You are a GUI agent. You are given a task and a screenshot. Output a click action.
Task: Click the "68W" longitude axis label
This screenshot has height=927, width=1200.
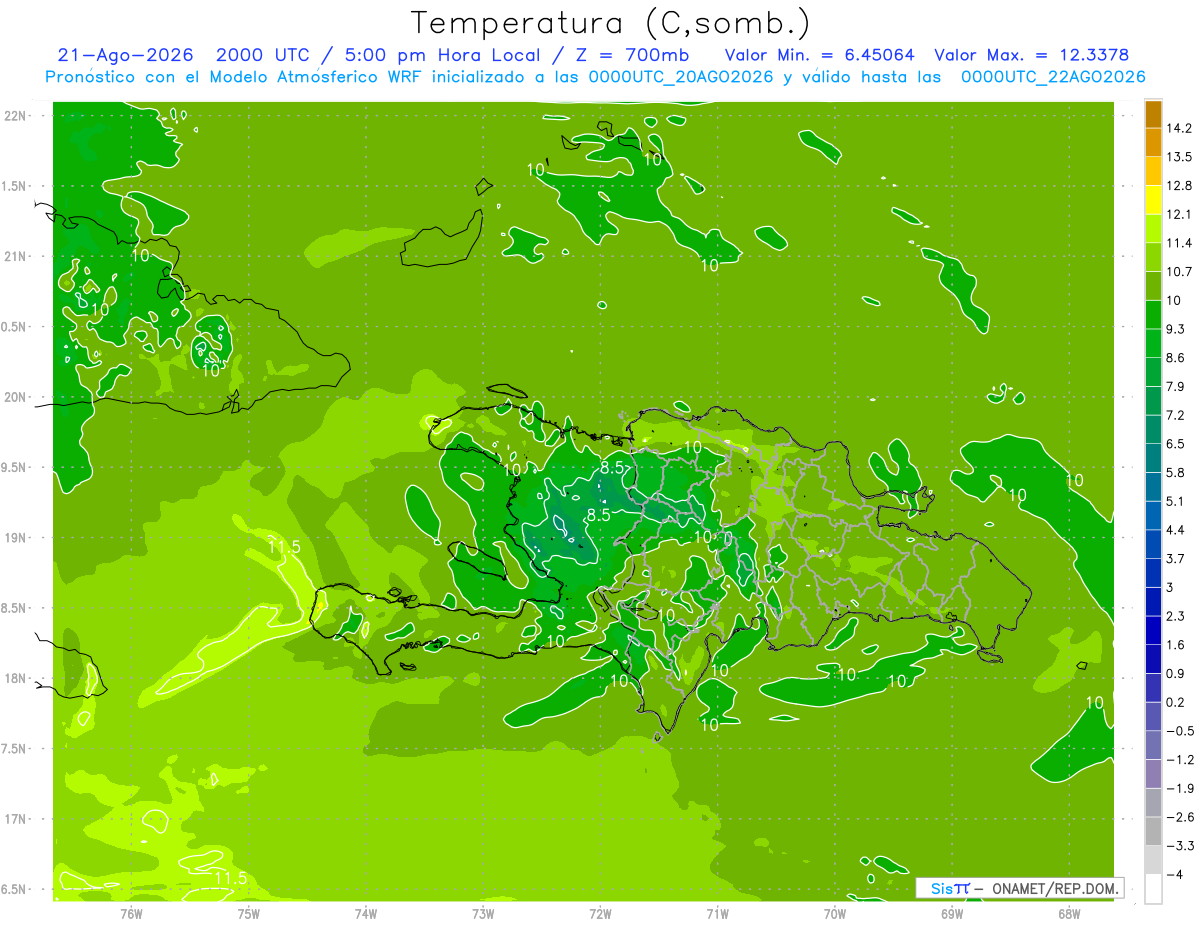coord(1069,913)
